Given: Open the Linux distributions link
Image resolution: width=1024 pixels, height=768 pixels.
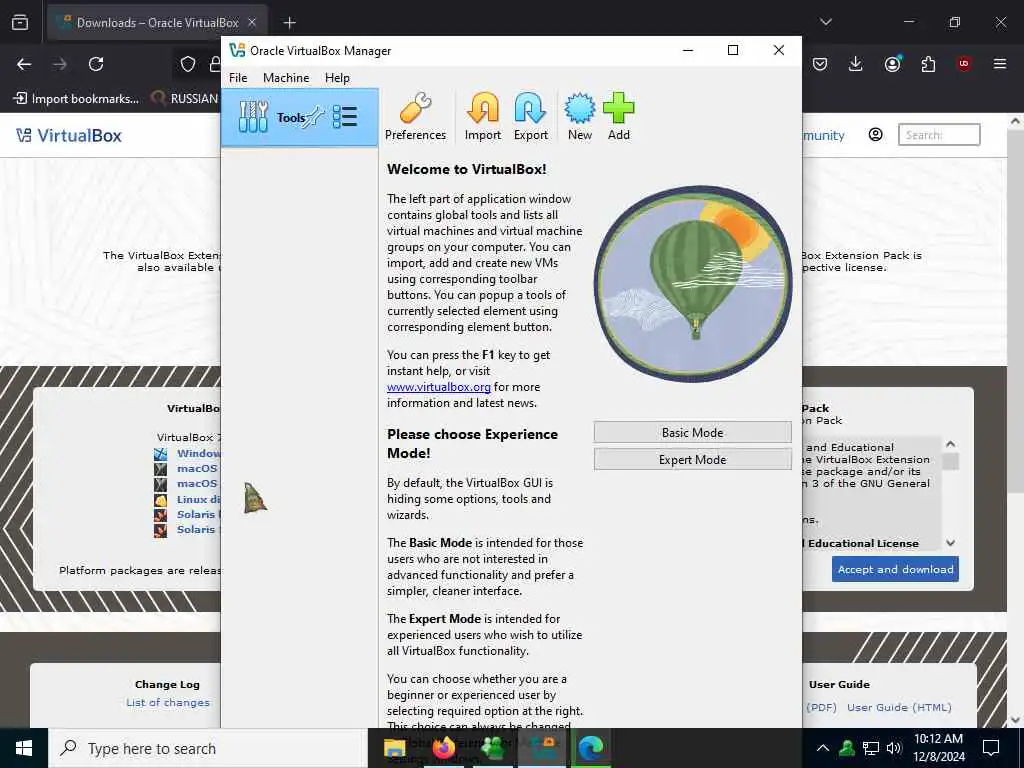Looking at the screenshot, I should coord(199,499).
